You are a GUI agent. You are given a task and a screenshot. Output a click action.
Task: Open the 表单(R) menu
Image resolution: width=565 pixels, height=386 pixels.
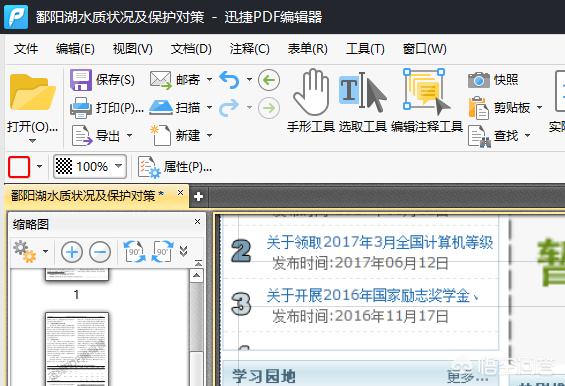[x=307, y=49]
